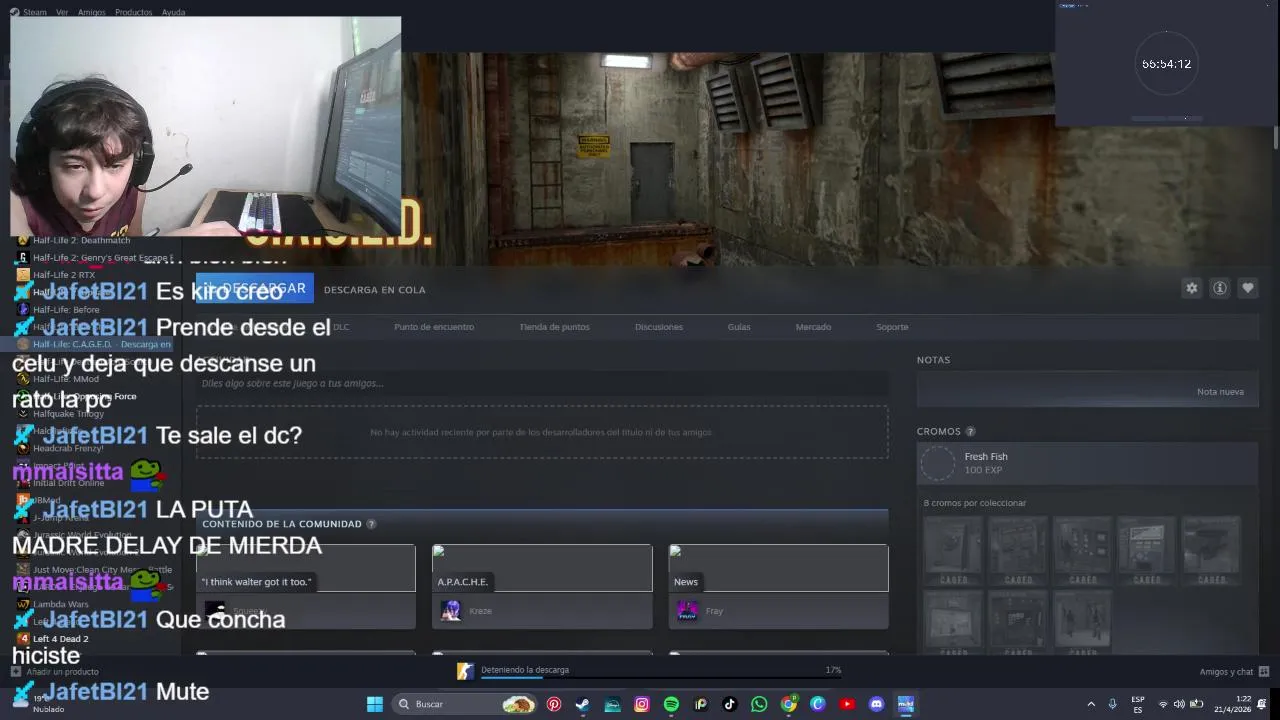Switch to Tienda de puntos tab

click(554, 327)
